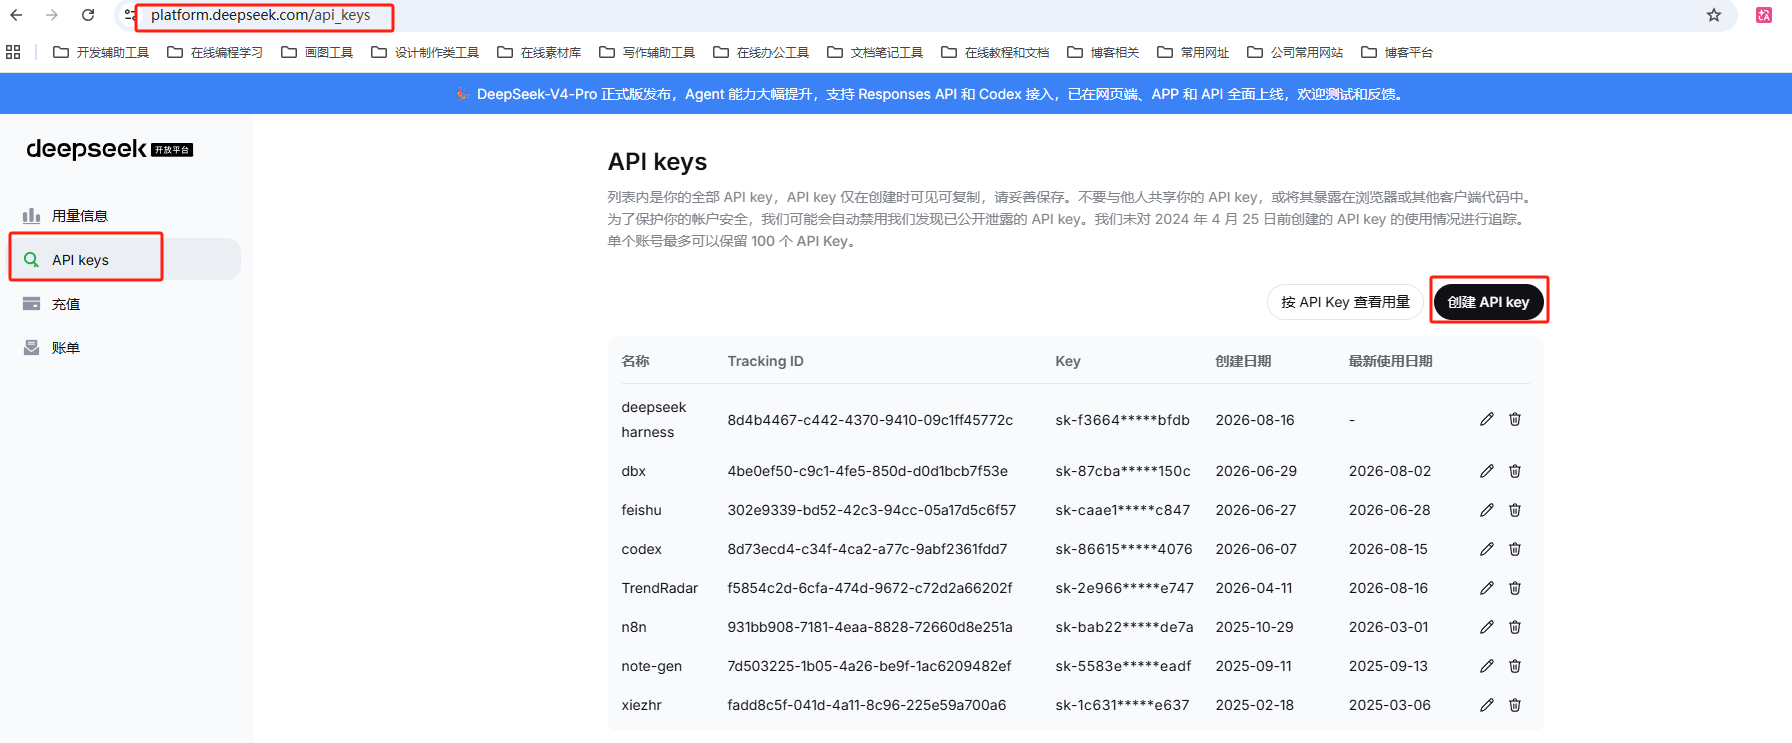Click the dbx last used date 2026-08-02
The height and width of the screenshot is (743, 1792).
1389,471
